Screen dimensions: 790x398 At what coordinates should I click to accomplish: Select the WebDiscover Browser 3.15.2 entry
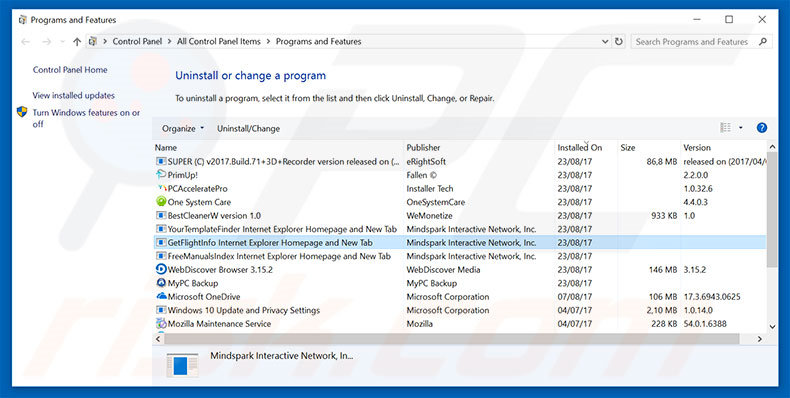point(220,270)
